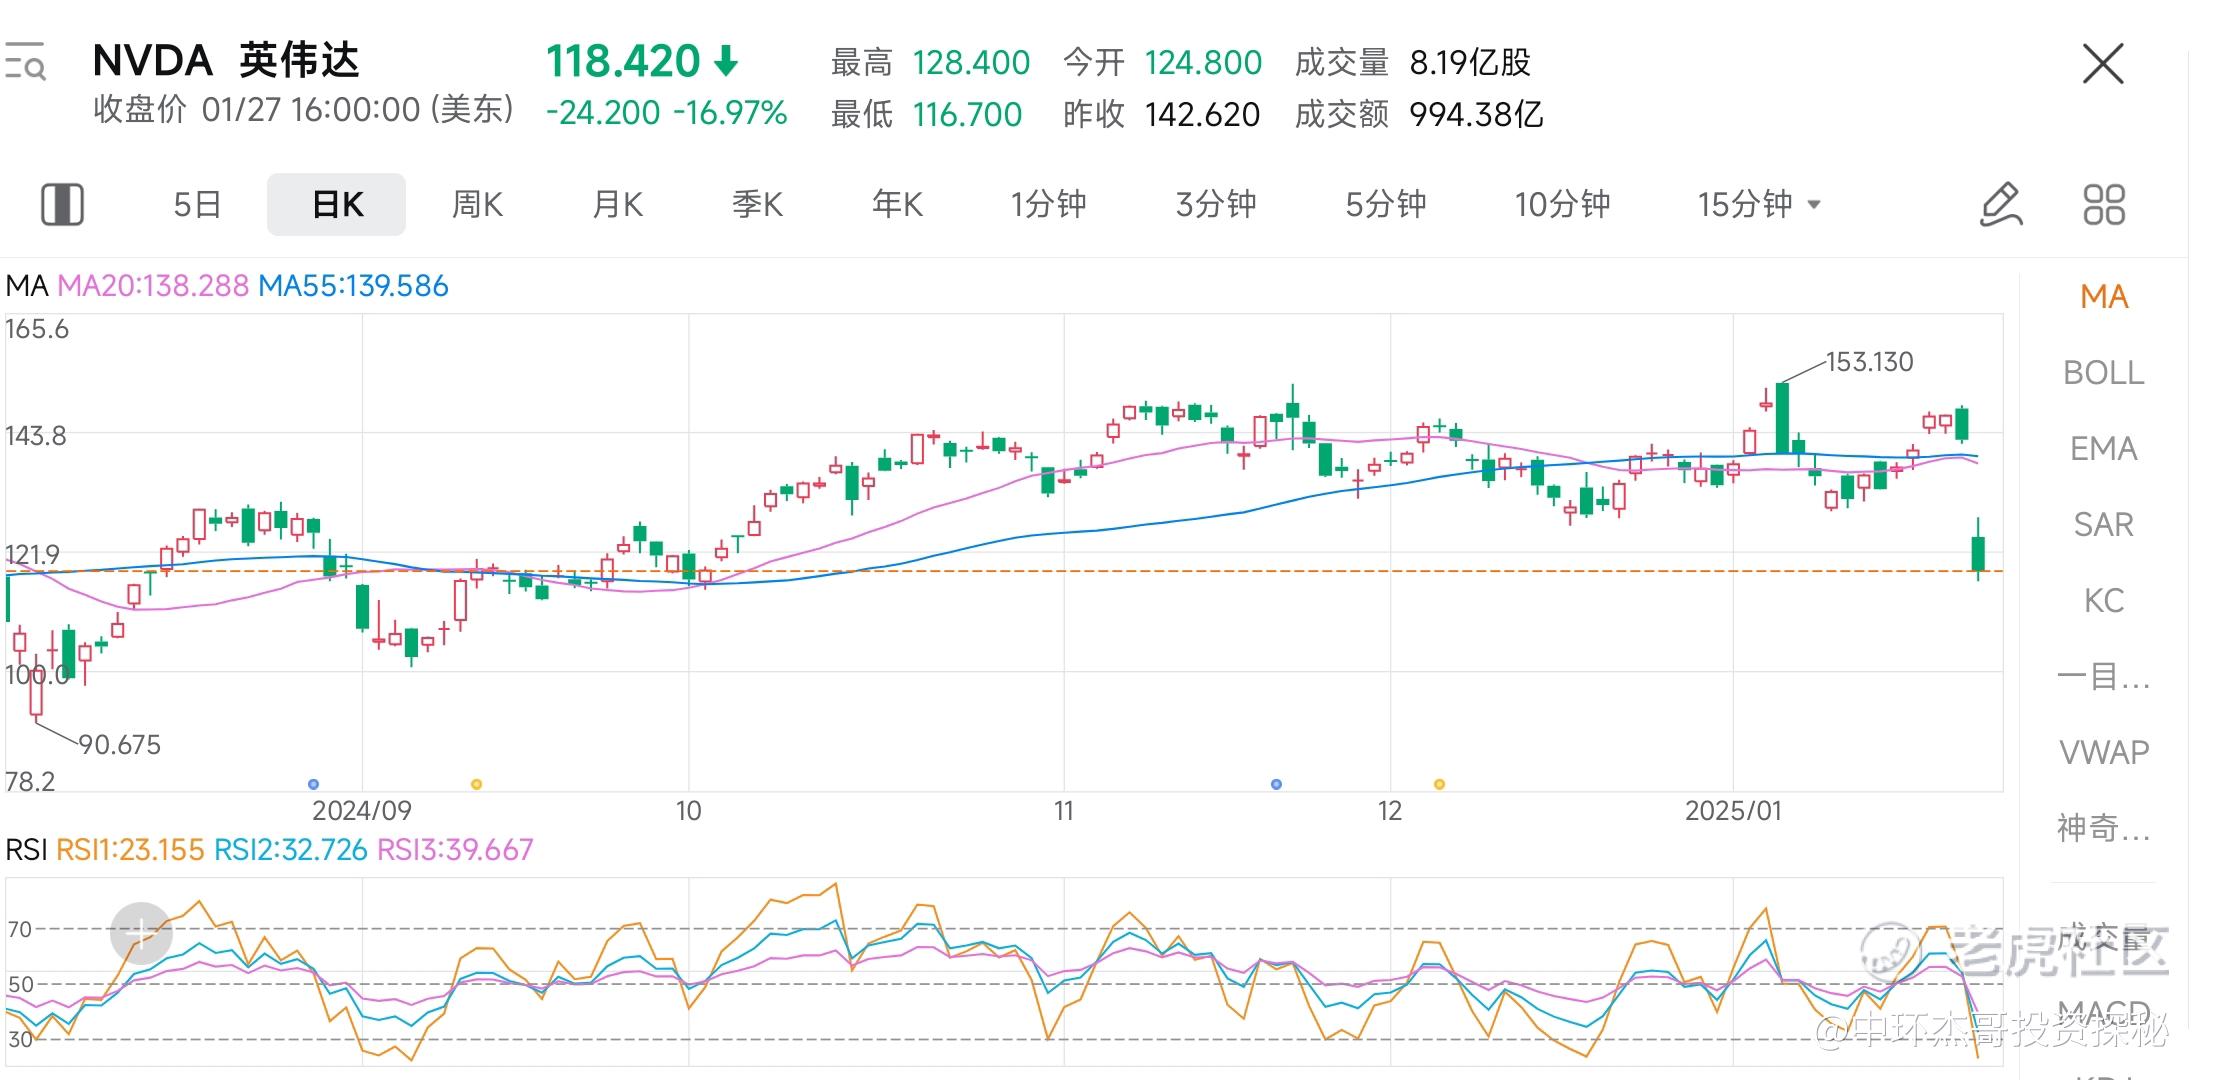The height and width of the screenshot is (1080, 2213).
Task: Click the yellow event dot after 2024/09
Action: click(476, 784)
